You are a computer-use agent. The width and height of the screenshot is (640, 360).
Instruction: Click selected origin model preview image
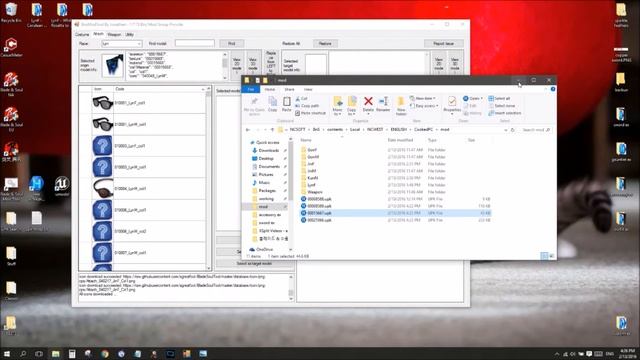[113, 65]
